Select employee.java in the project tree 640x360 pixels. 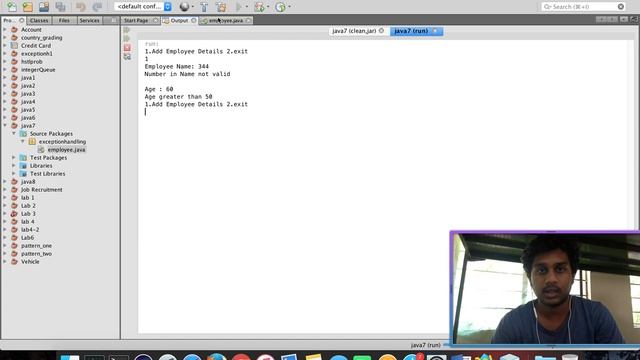(x=66, y=150)
